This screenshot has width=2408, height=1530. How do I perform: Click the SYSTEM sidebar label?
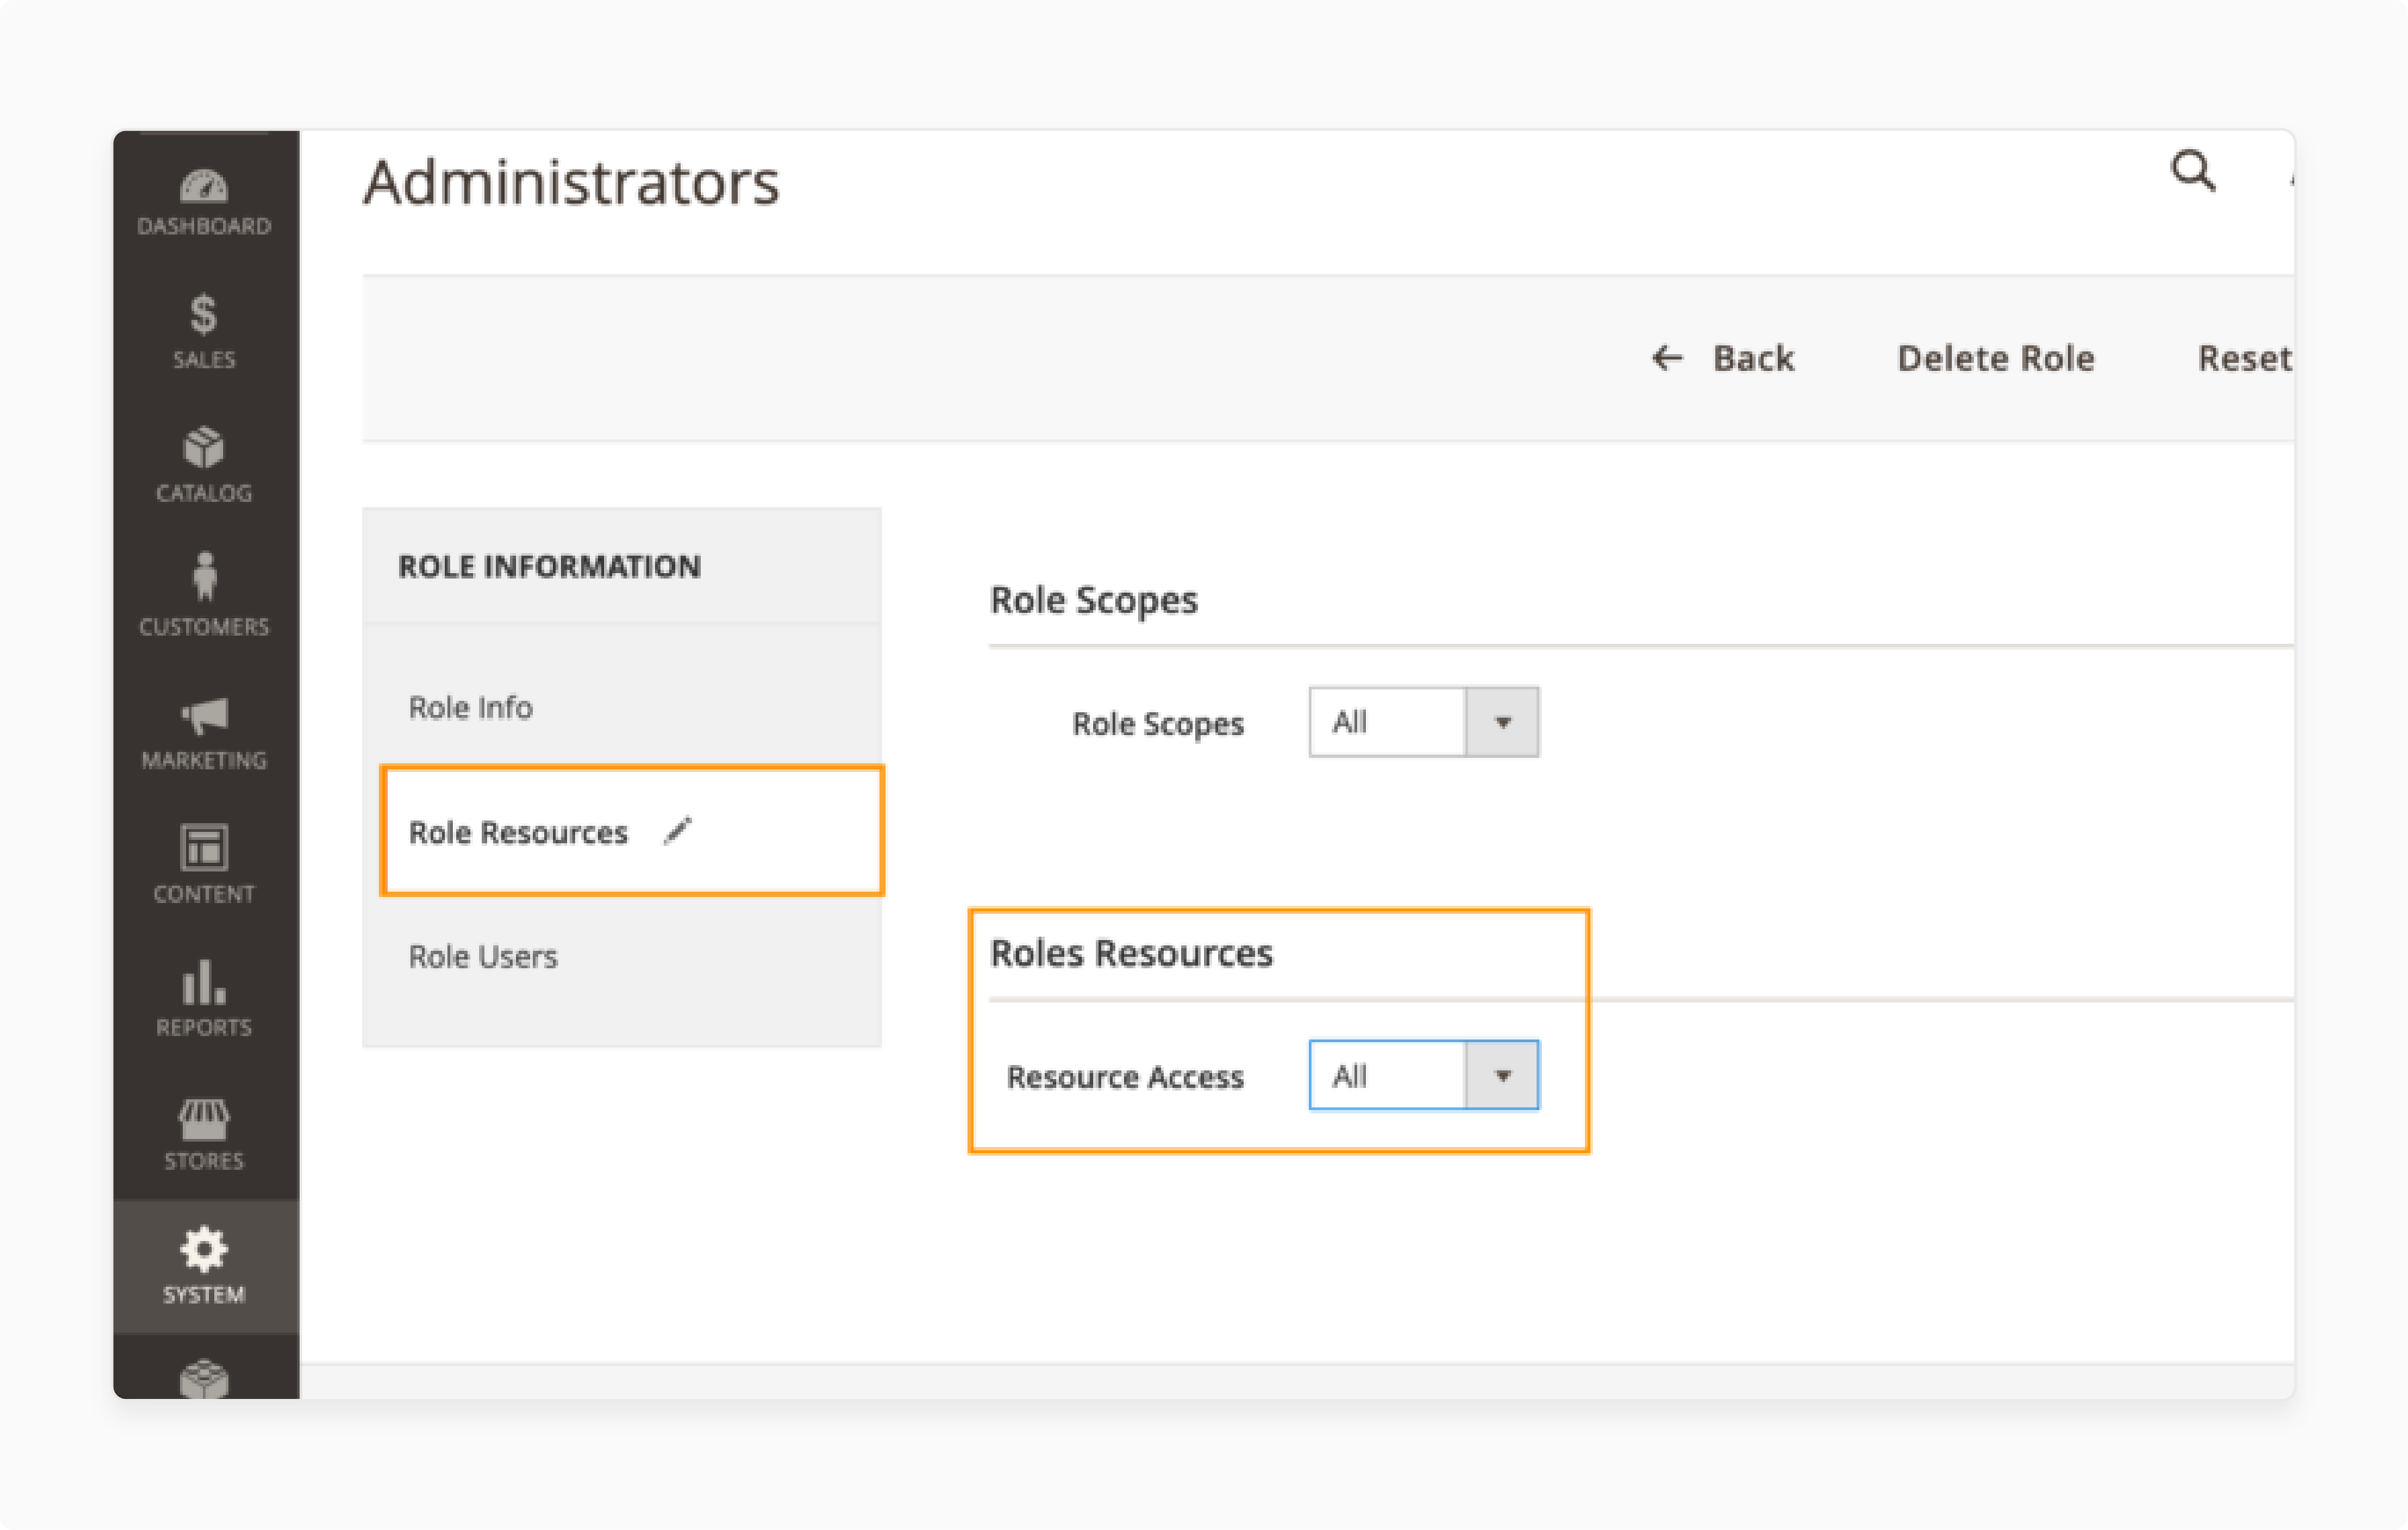[x=204, y=1295]
